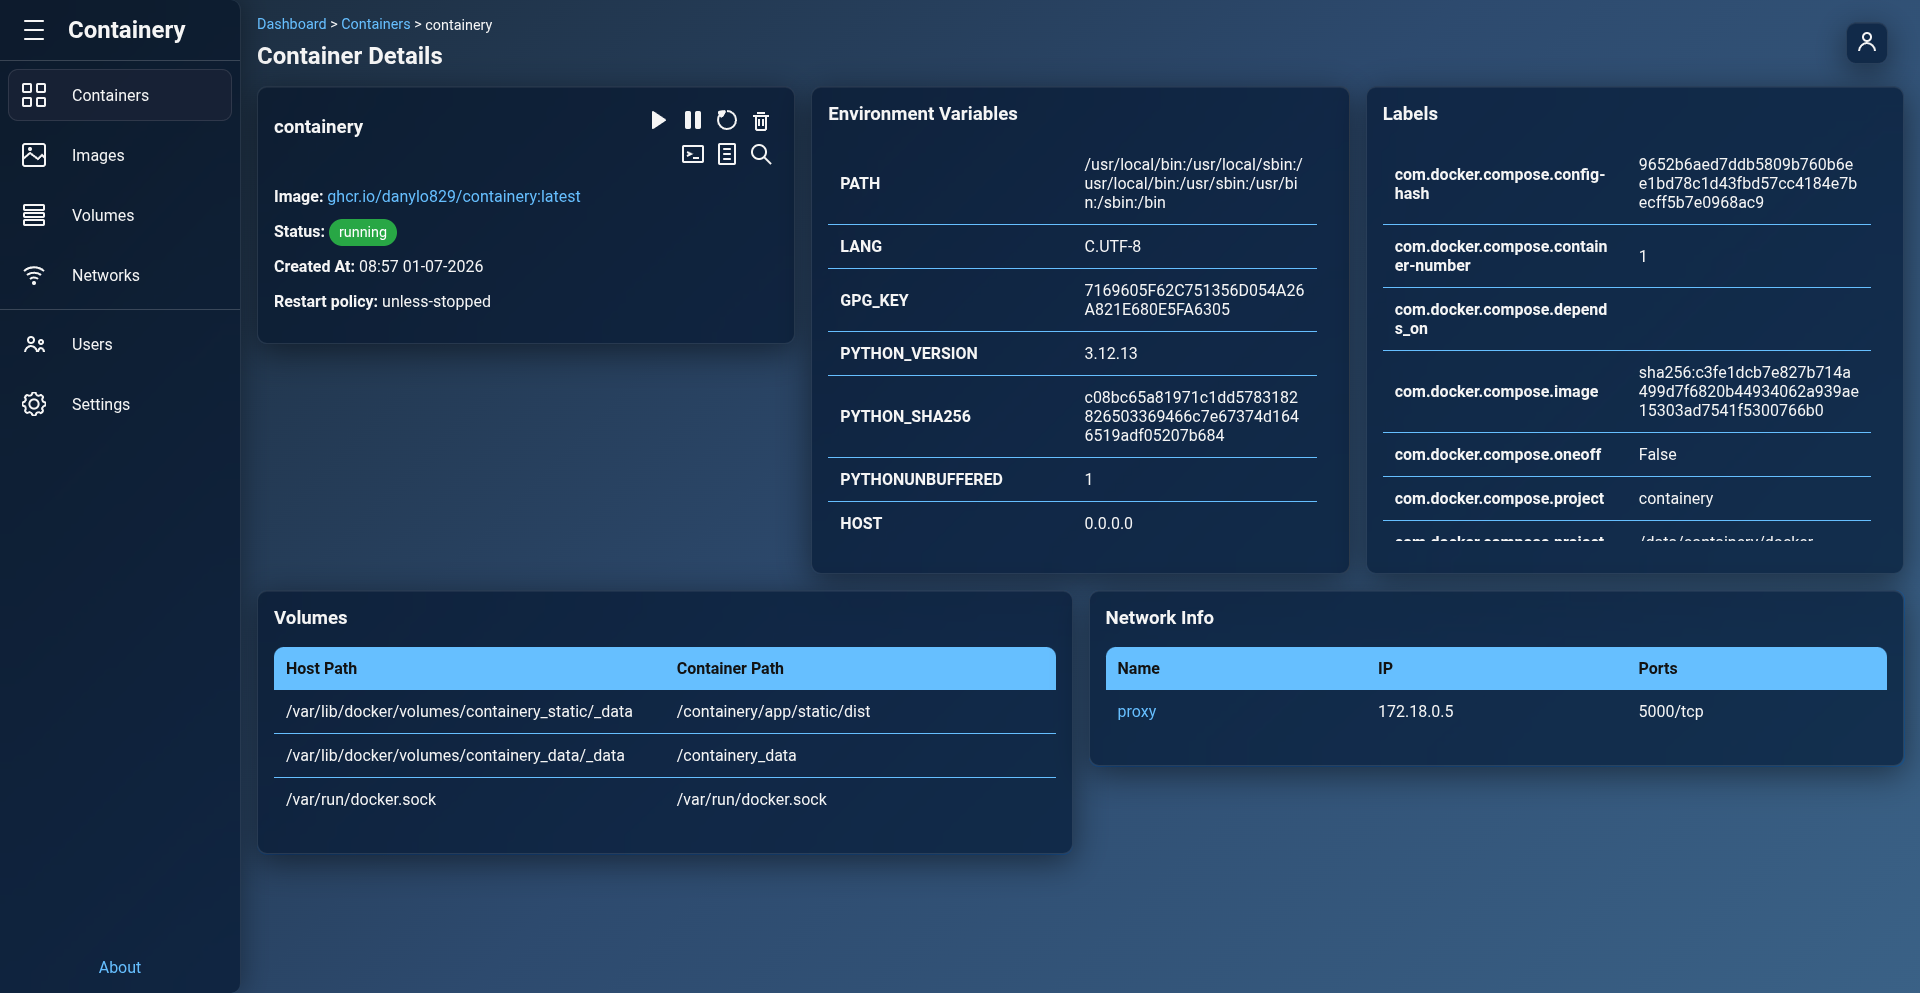1920x993 pixels.
Task: Pause the containery container
Action: coord(693,120)
